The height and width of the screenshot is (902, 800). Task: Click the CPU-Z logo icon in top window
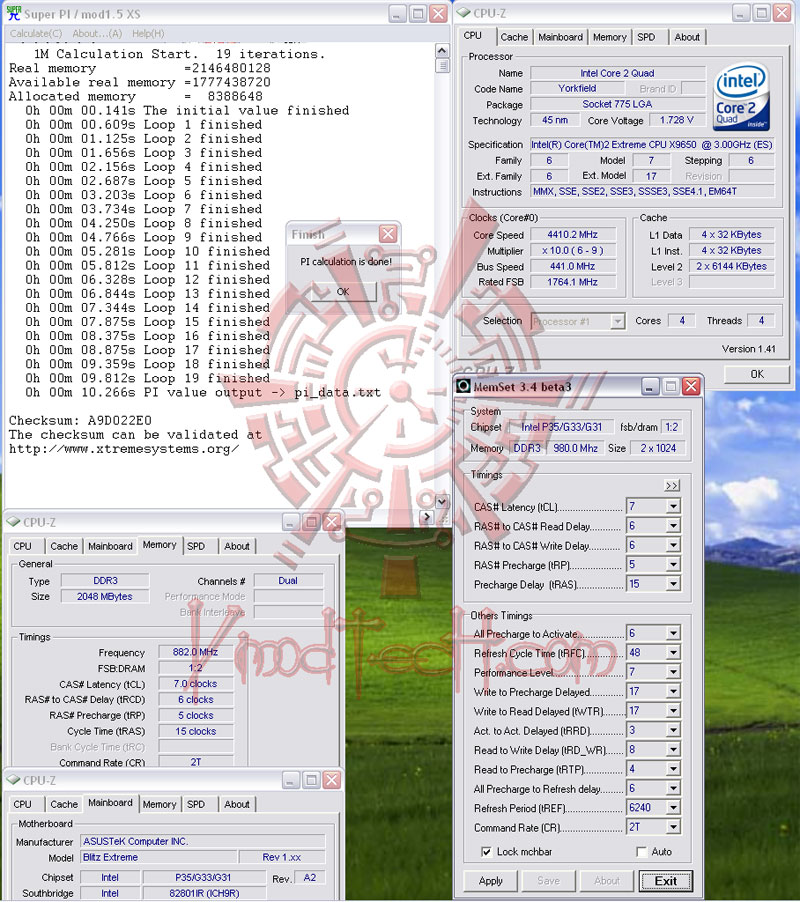[464, 13]
